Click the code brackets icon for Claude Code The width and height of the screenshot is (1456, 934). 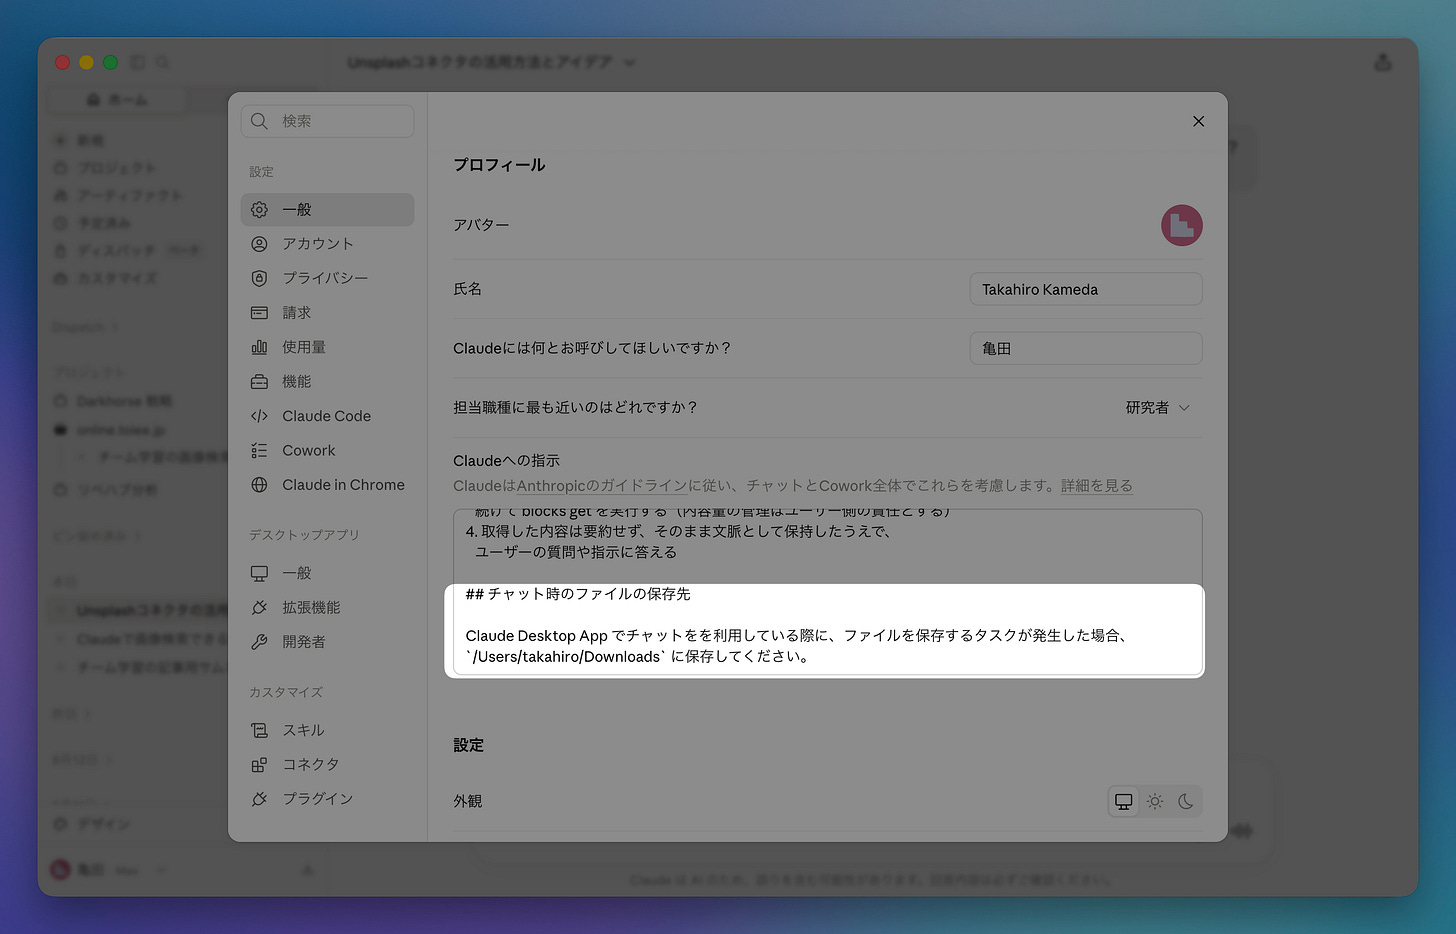click(x=259, y=416)
